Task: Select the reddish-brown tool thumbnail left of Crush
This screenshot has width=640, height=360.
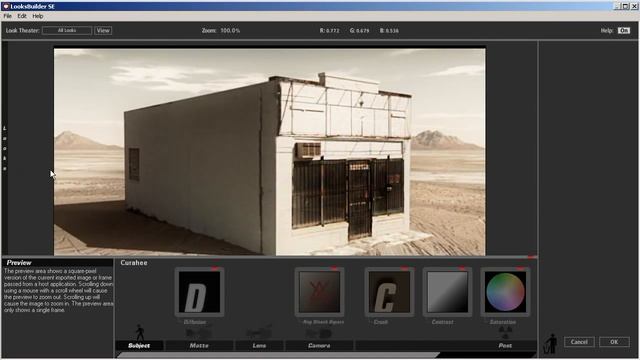Action: point(319,292)
